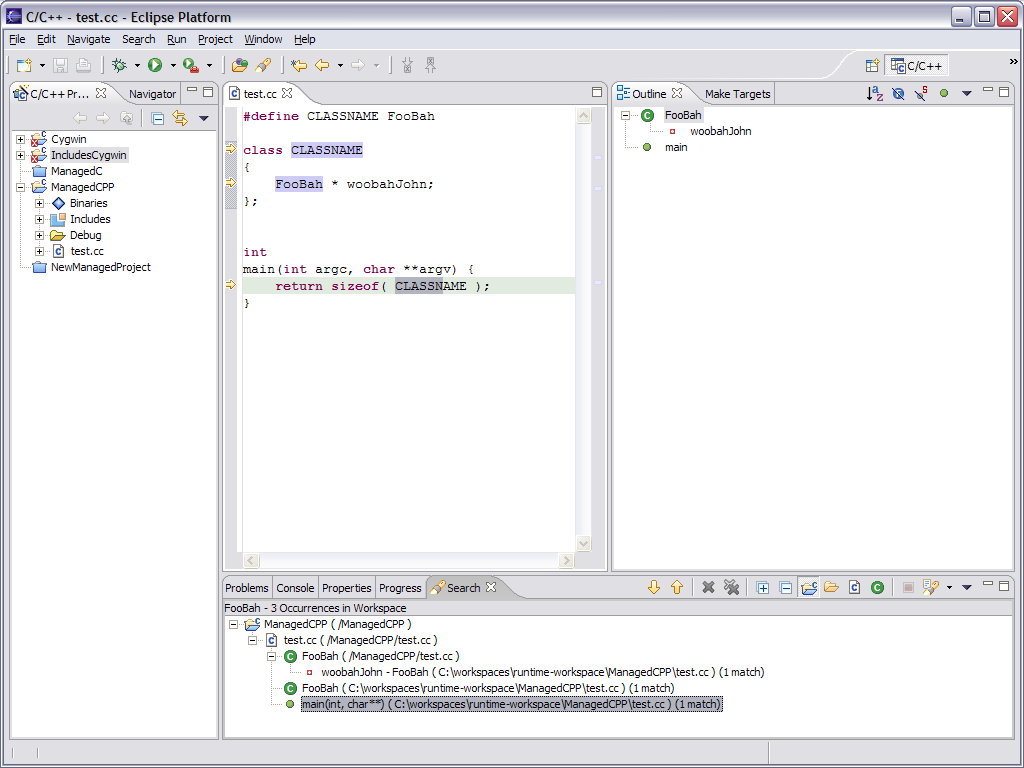Close the test.cc editor tab

[x=287, y=94]
